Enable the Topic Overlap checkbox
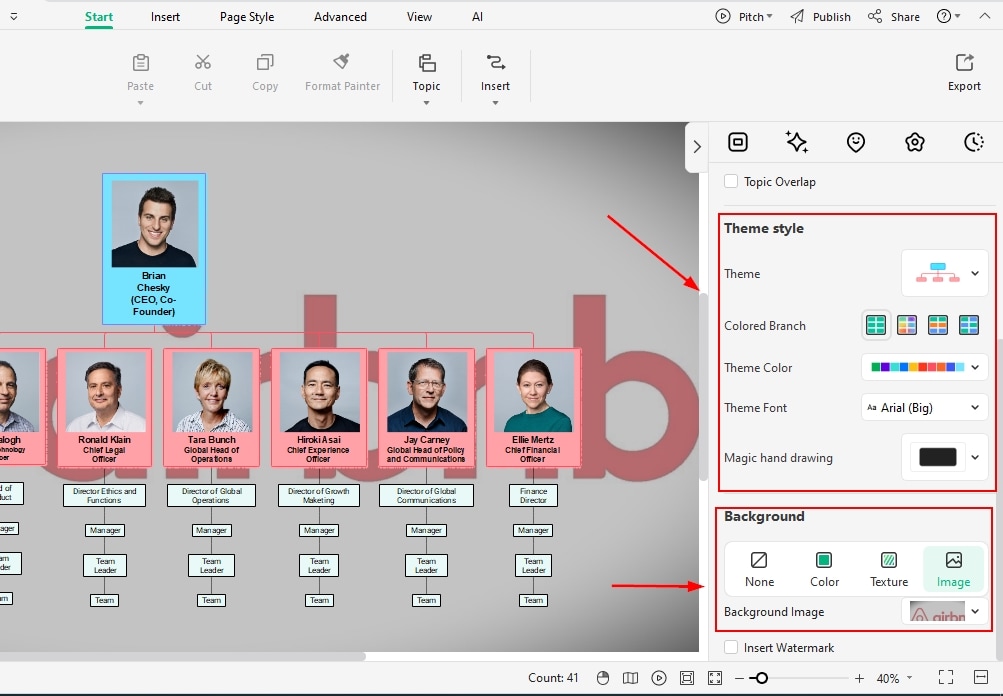The width and height of the screenshot is (1003, 696). (731, 181)
